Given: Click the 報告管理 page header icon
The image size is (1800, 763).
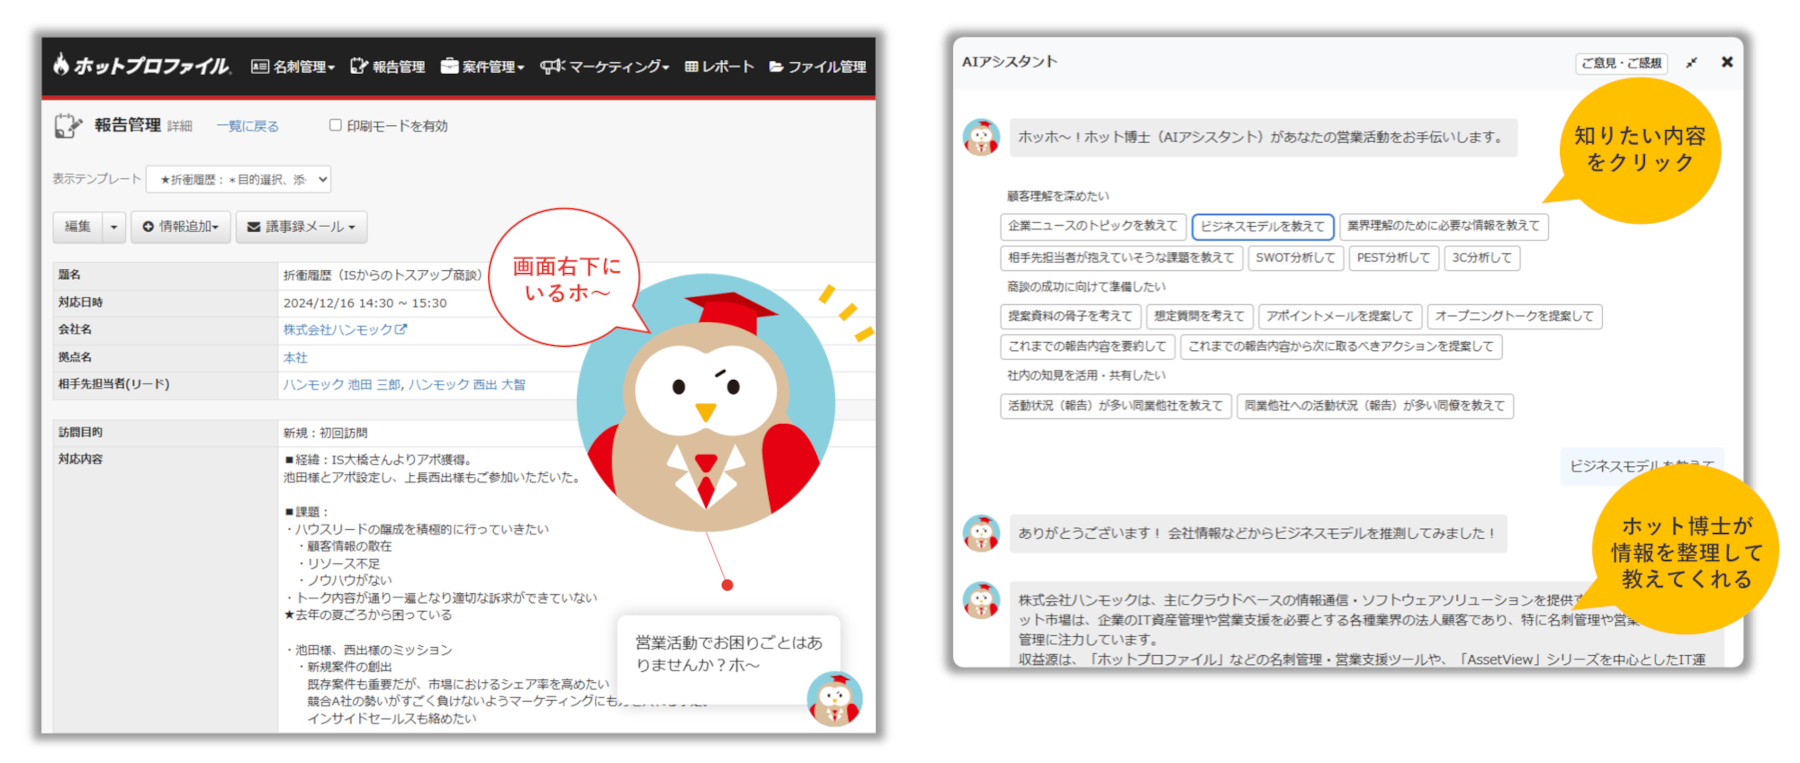Looking at the screenshot, I should [68, 126].
